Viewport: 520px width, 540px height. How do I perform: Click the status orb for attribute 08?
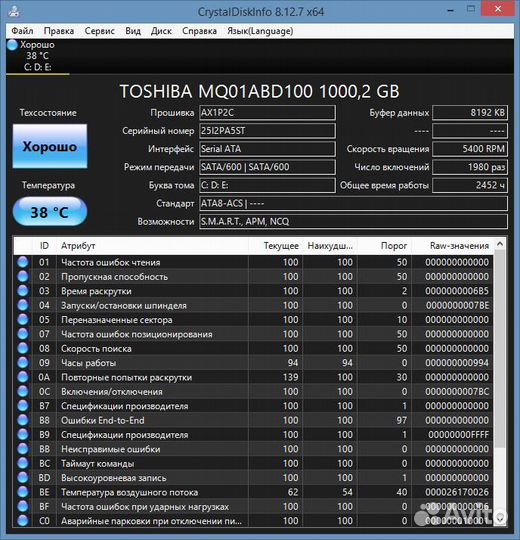[x=23, y=348]
